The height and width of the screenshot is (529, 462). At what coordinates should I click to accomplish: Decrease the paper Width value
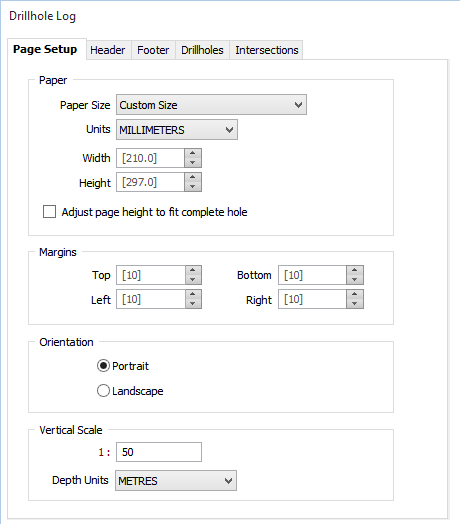pyautogui.click(x=193, y=163)
